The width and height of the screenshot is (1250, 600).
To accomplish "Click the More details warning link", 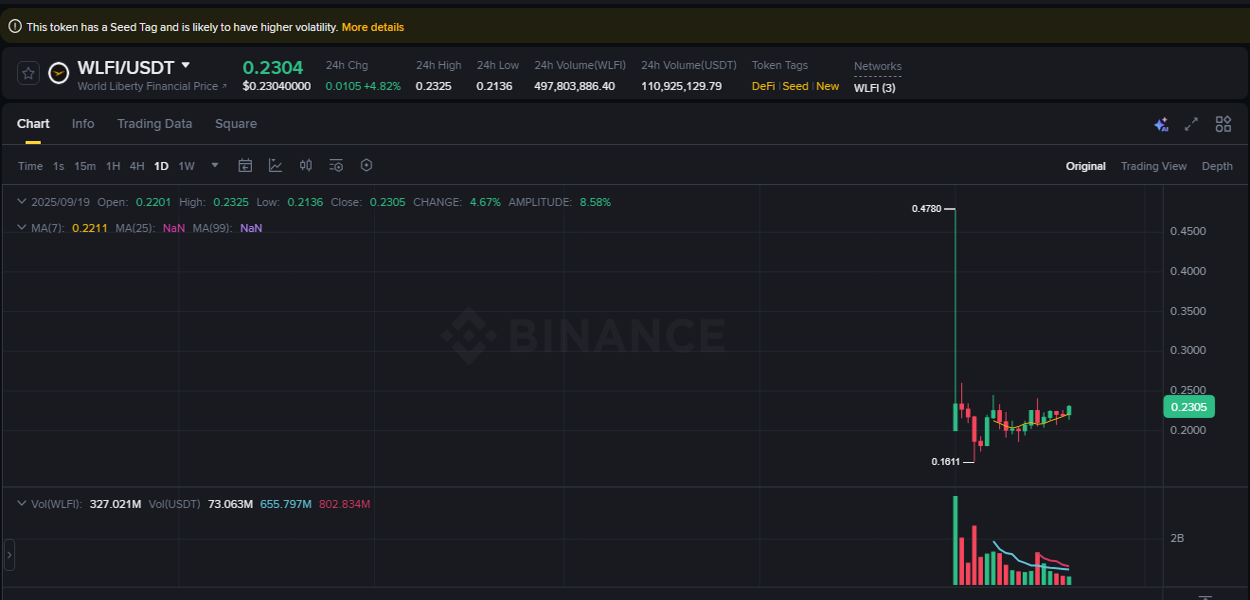I will click(x=373, y=26).
